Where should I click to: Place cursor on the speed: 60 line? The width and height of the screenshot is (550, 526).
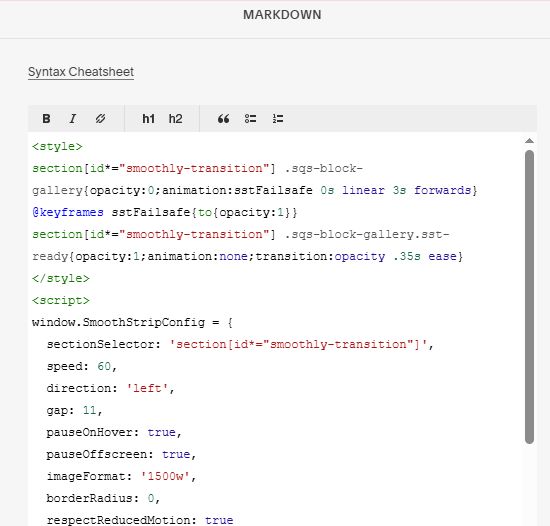coord(81,366)
